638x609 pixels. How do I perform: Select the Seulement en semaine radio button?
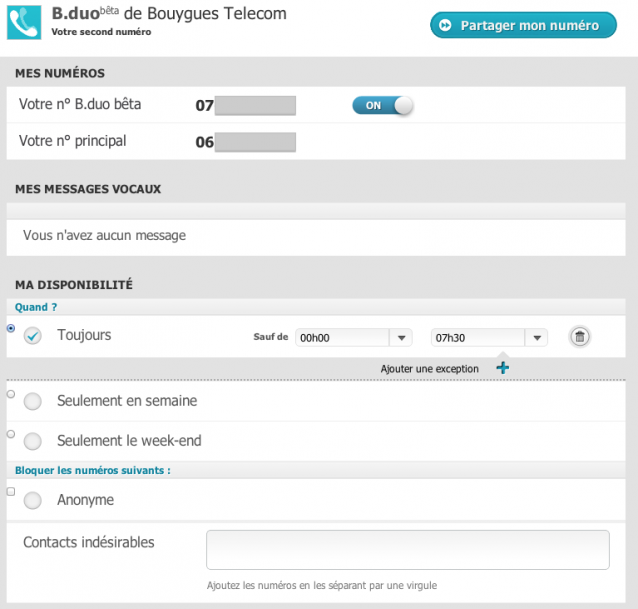[11, 394]
